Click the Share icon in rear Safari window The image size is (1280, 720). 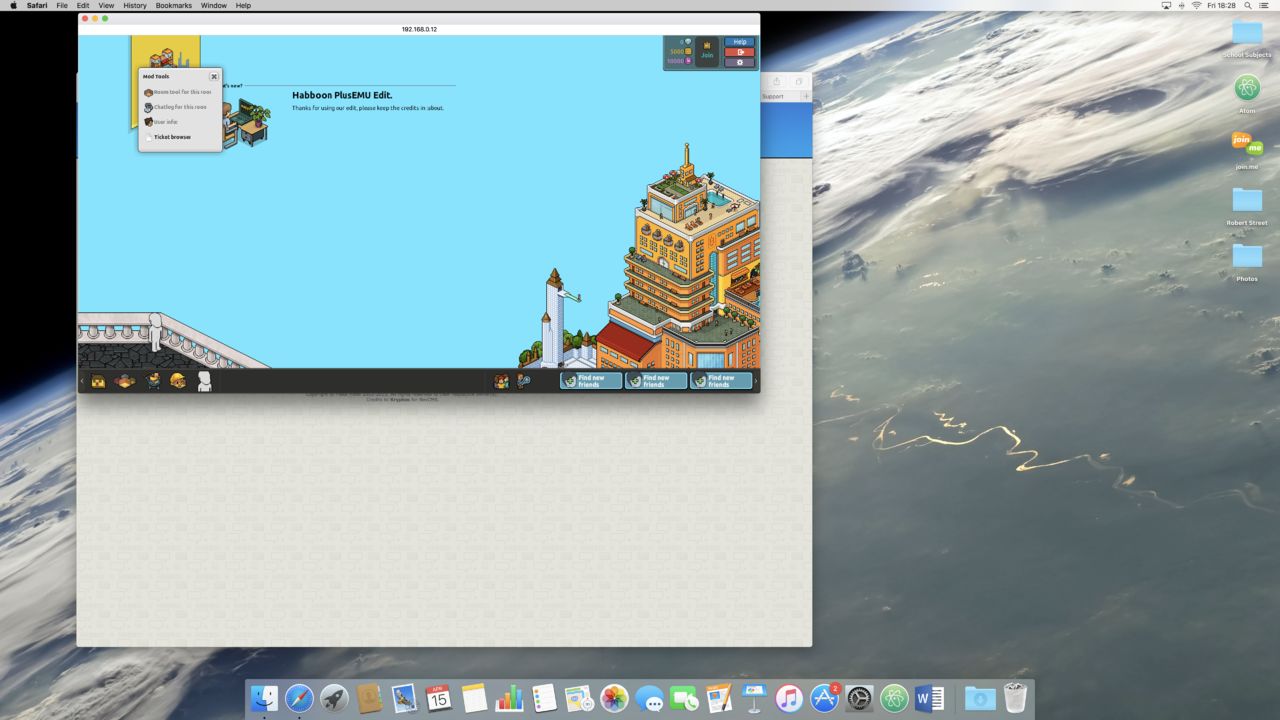776,82
